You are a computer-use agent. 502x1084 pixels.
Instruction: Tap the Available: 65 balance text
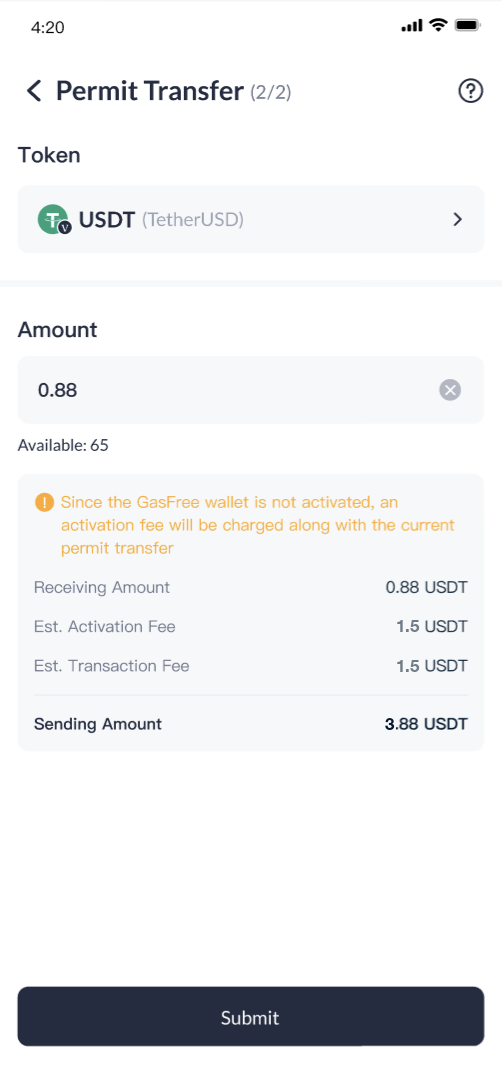click(63, 445)
